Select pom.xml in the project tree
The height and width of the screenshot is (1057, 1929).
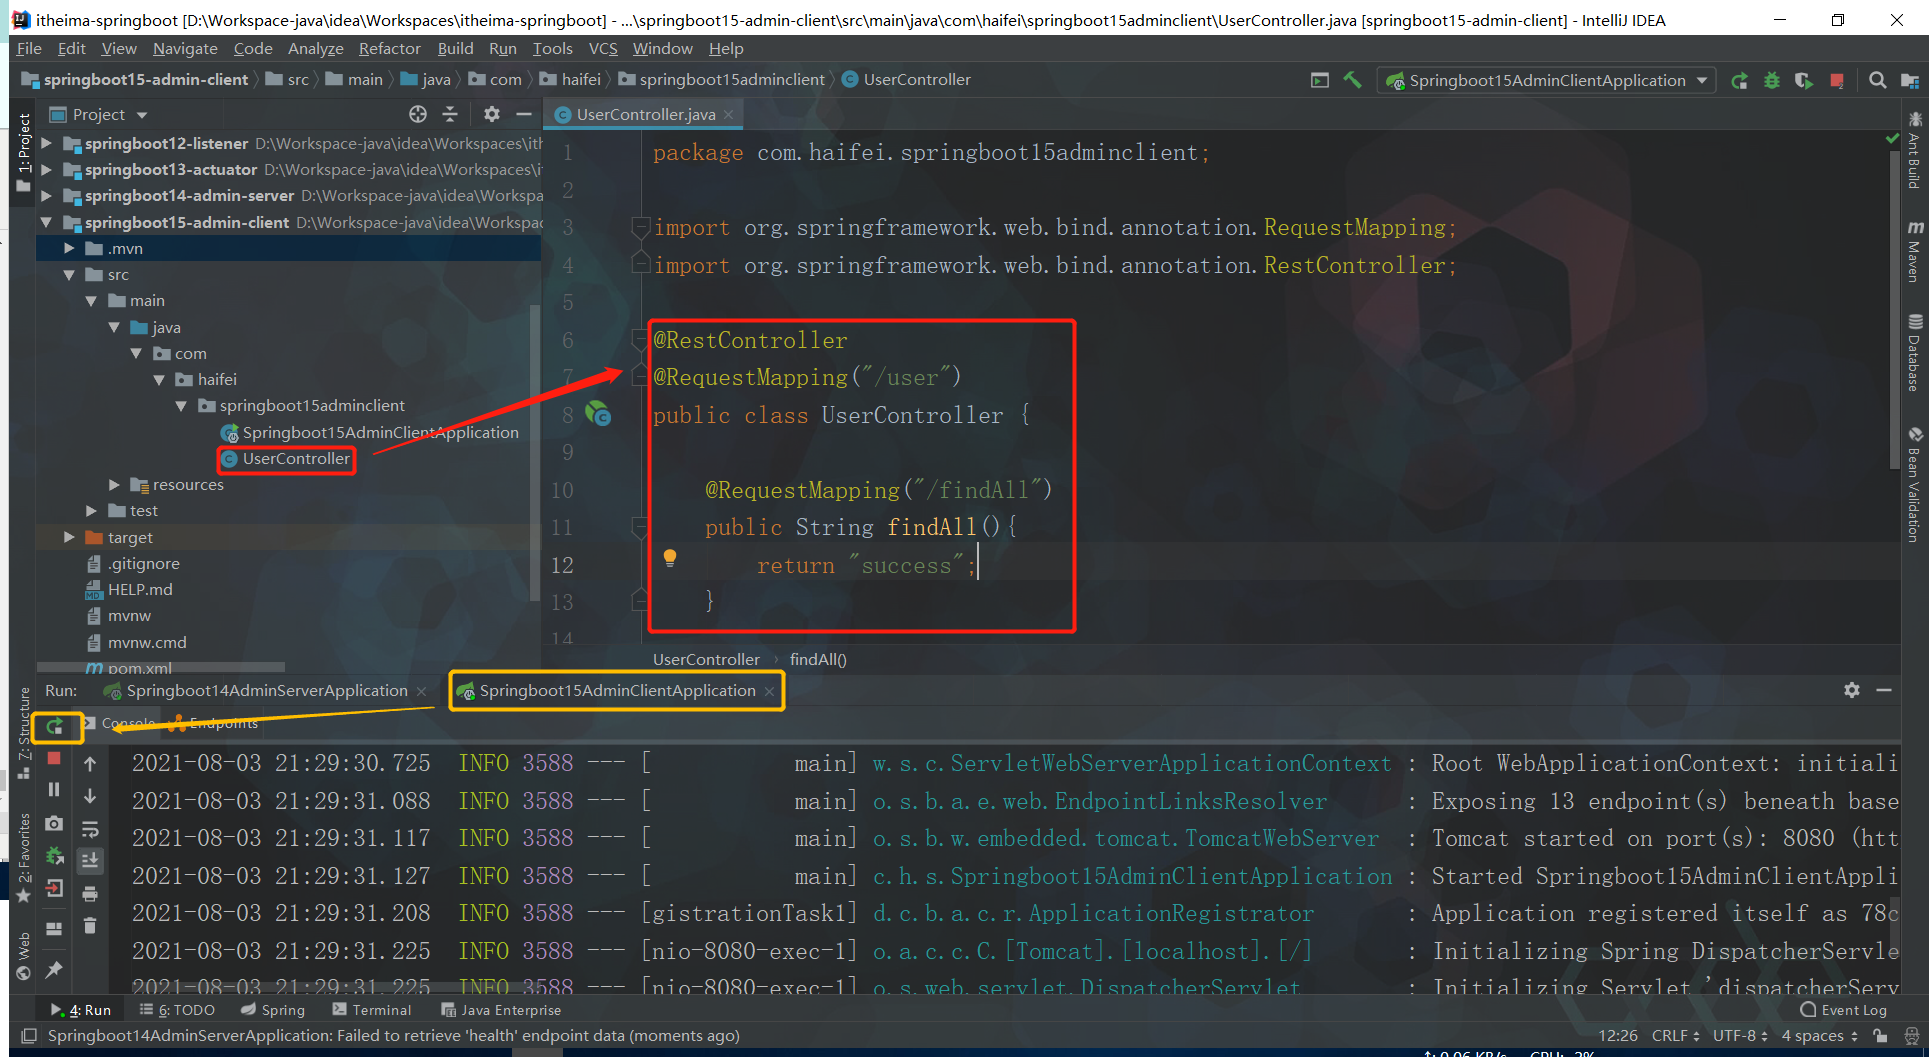(x=139, y=668)
